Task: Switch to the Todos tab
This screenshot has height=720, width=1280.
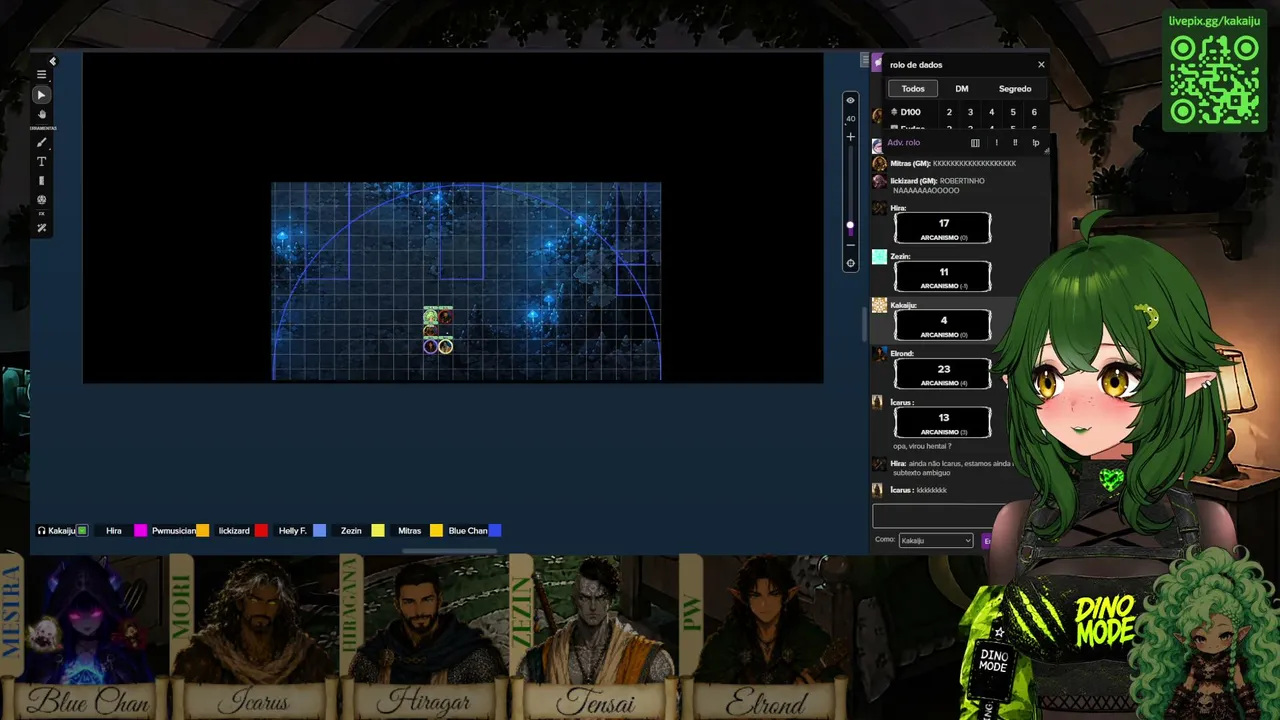Action: pos(913,89)
